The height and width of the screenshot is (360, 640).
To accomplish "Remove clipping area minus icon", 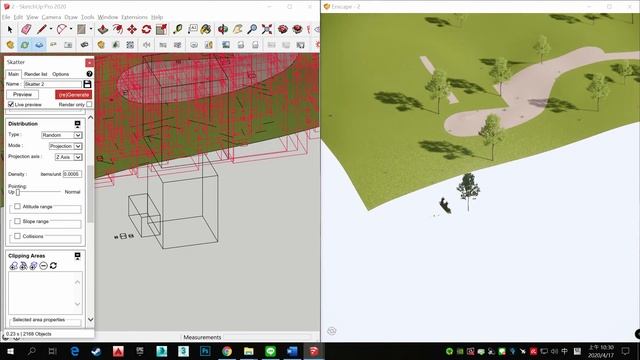I will coord(43,266).
